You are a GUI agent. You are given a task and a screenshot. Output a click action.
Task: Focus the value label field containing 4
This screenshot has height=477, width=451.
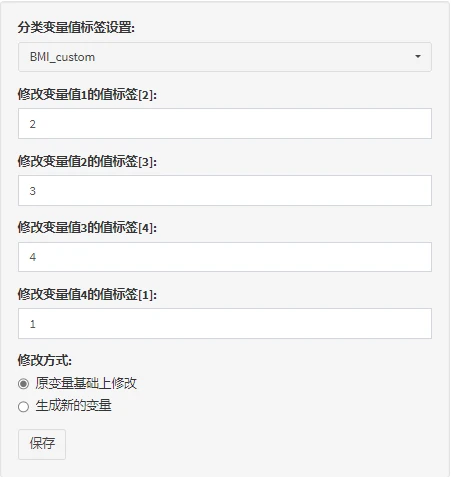225,257
